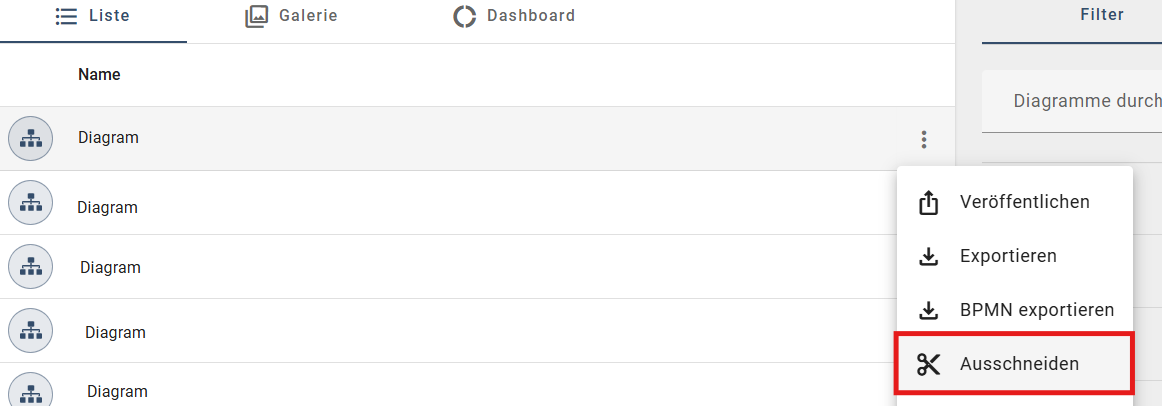
Task: Click the BPMN export download icon
Action: tap(929, 311)
